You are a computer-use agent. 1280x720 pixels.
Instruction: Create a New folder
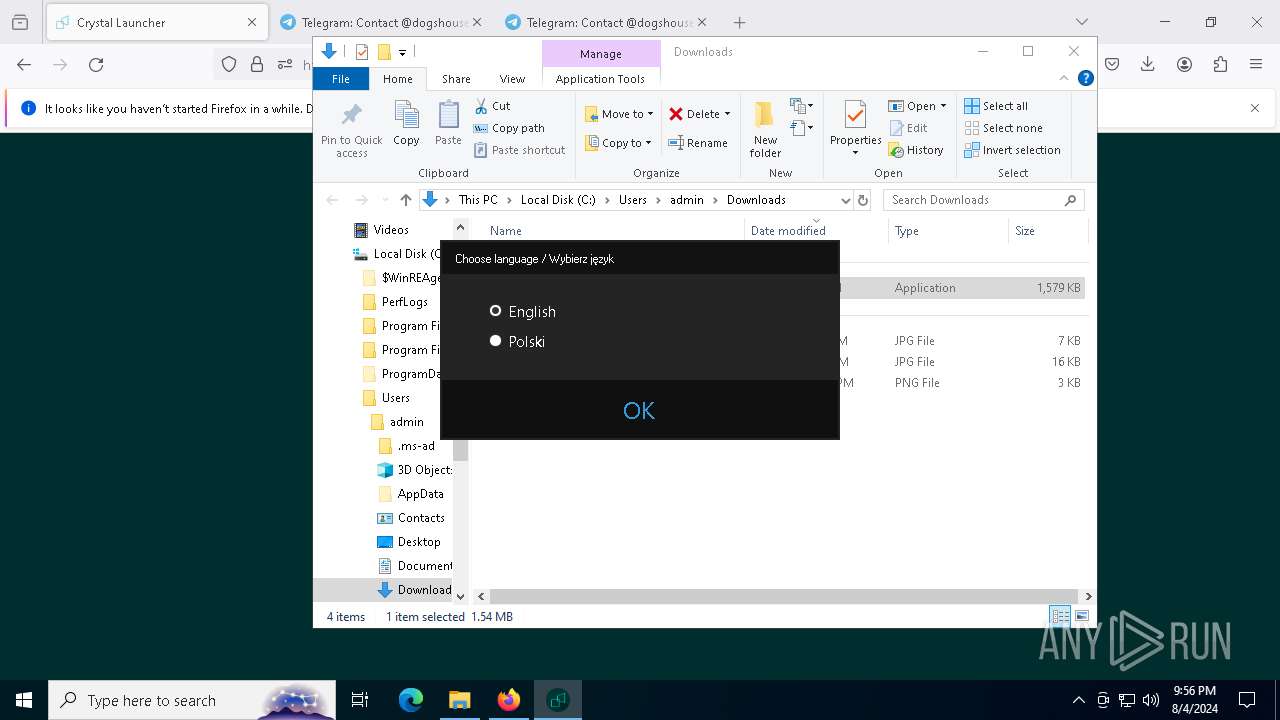tap(765, 130)
